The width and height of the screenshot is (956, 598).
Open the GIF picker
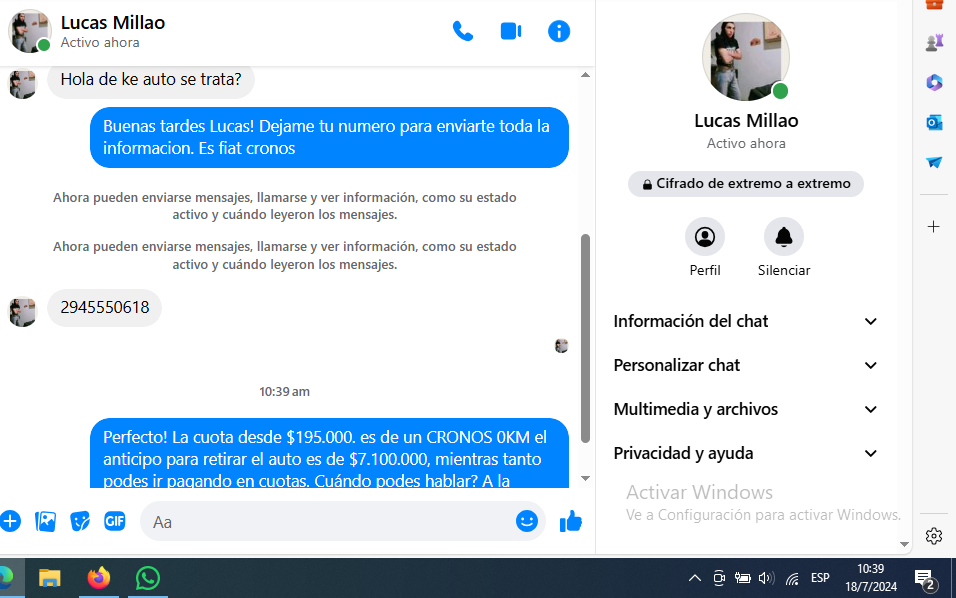click(x=115, y=521)
